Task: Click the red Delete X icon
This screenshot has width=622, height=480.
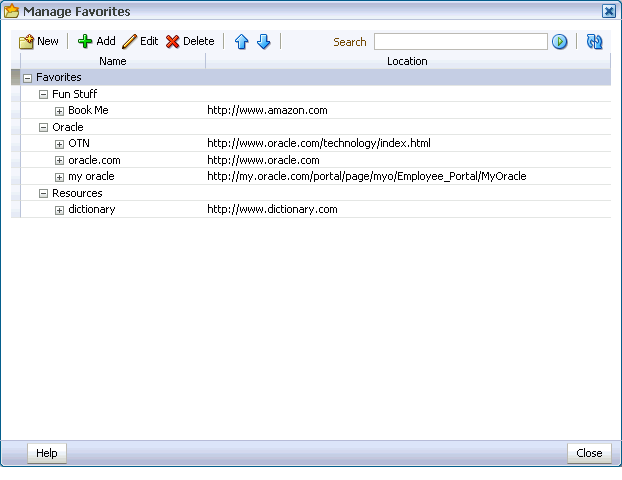Action: (173, 42)
